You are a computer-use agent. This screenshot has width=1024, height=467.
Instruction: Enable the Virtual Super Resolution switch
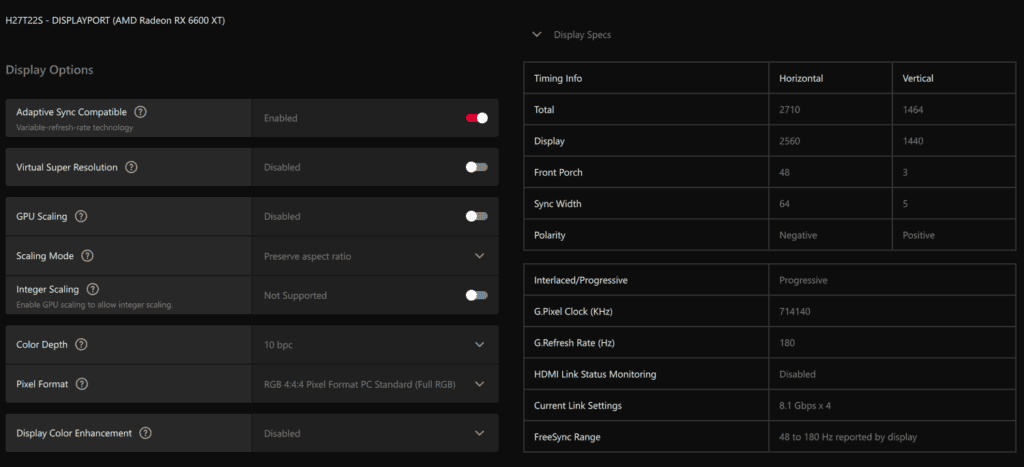click(477, 167)
